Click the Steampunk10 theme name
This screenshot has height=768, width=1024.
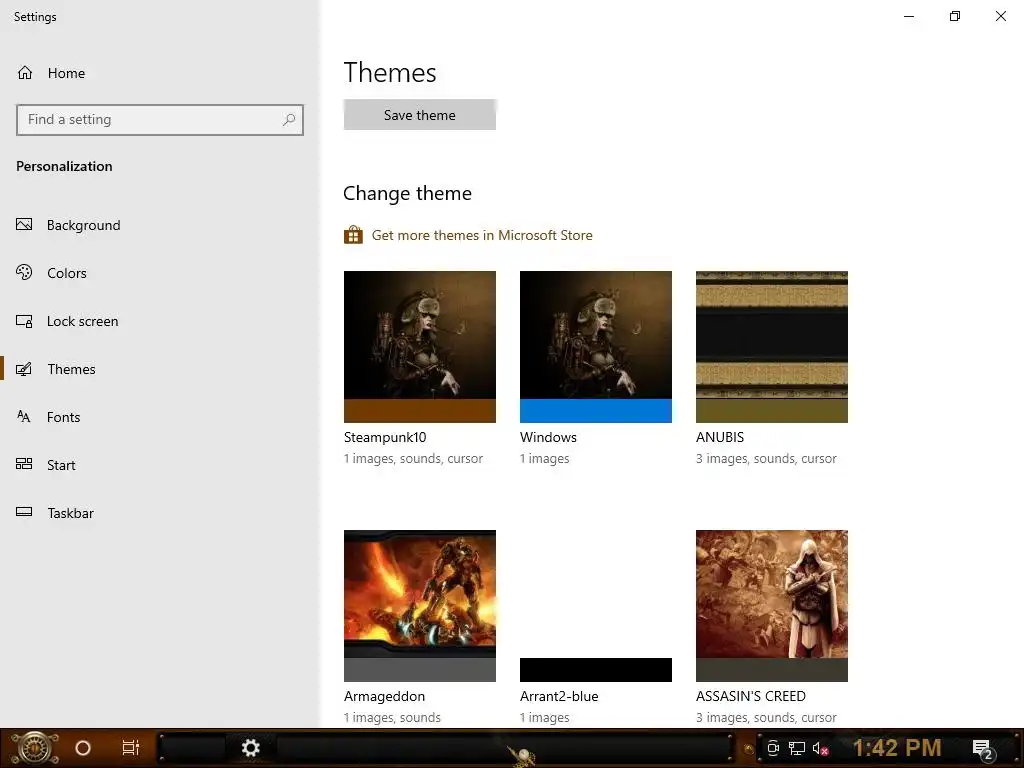tap(385, 438)
